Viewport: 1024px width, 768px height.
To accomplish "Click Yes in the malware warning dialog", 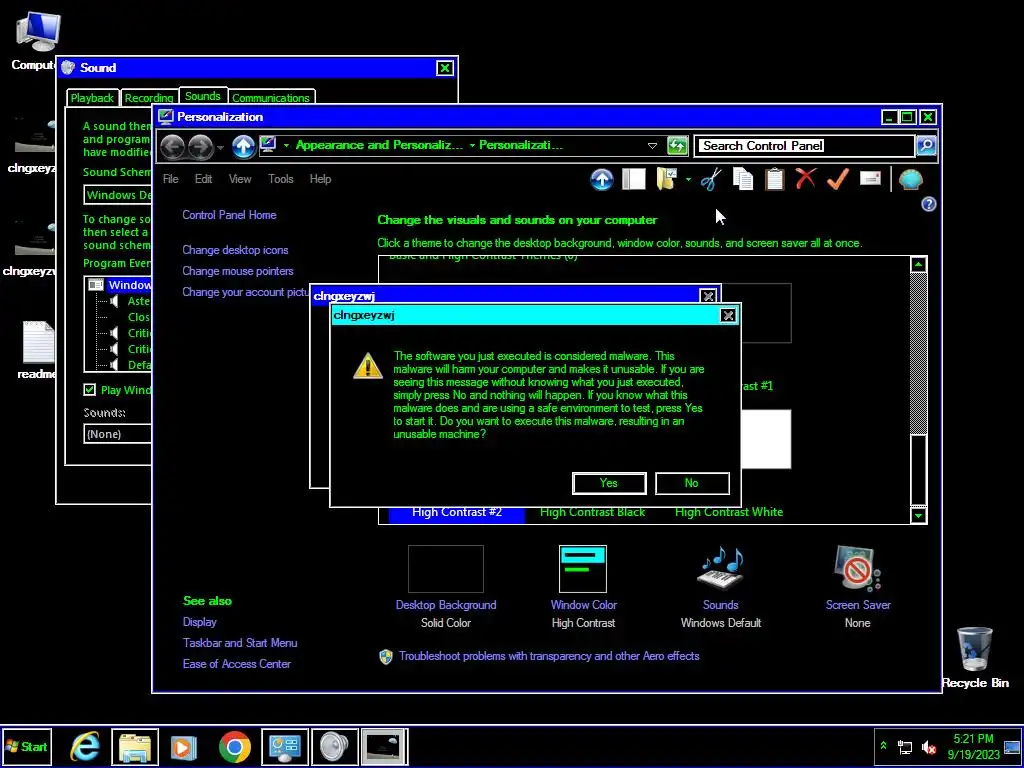I will tap(609, 483).
